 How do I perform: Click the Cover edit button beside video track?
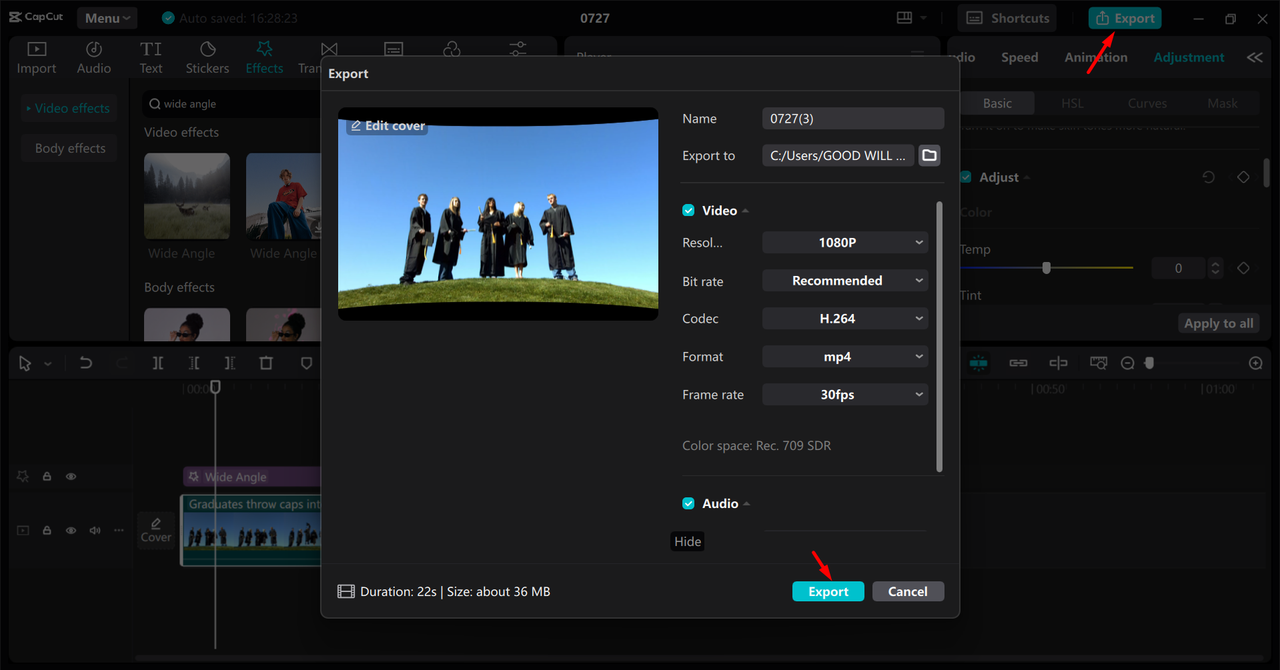(x=156, y=530)
